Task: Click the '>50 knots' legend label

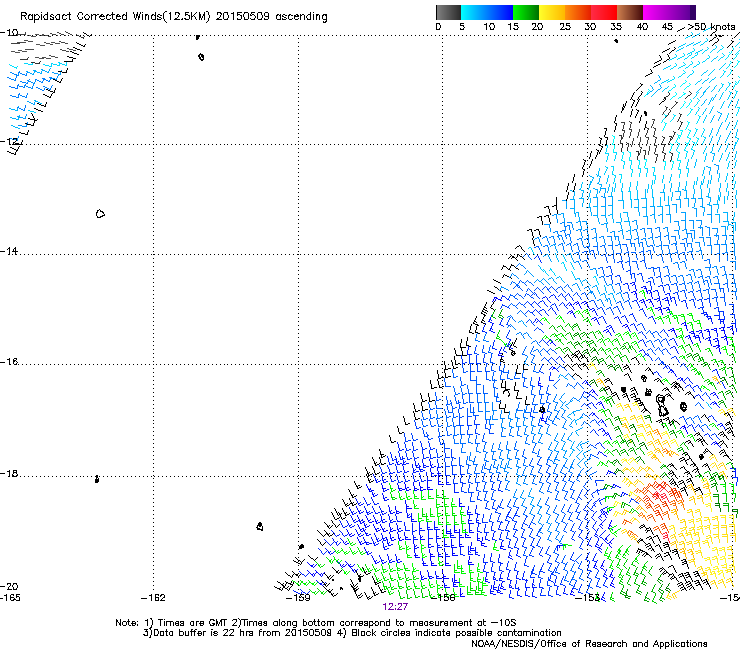Action: point(711,27)
